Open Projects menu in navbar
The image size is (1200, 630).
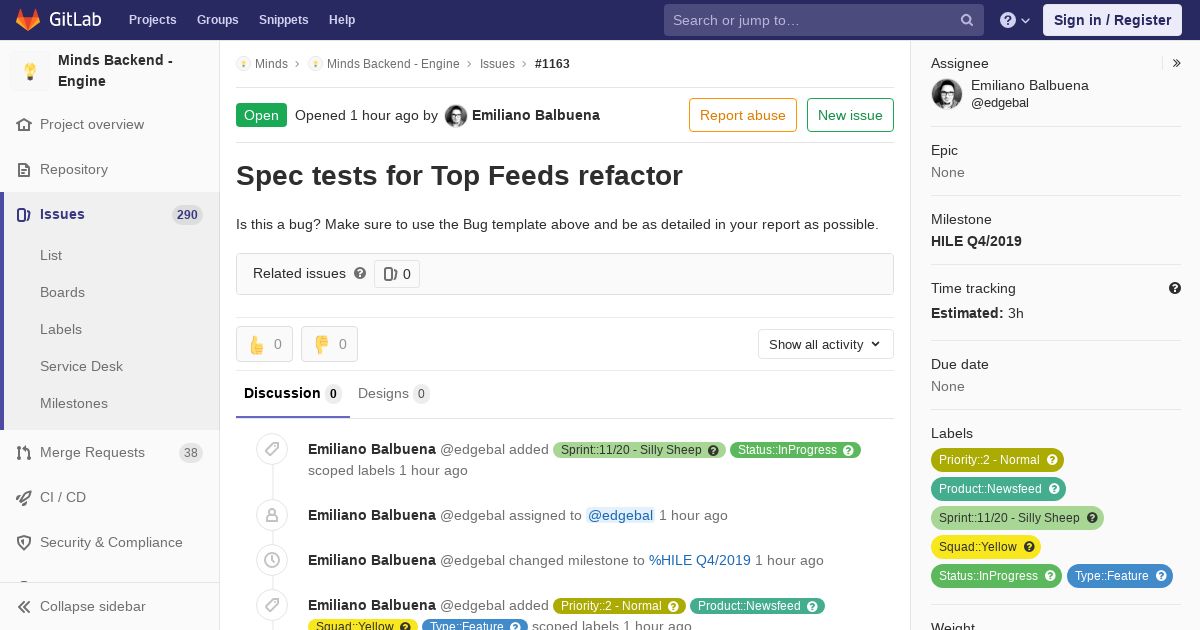pyautogui.click(x=152, y=20)
